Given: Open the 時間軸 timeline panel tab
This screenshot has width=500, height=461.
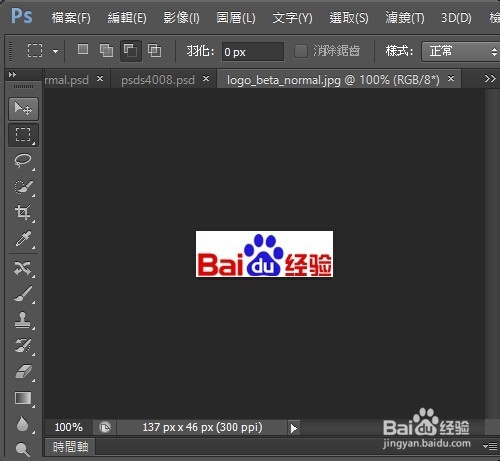Looking at the screenshot, I should point(70,447).
